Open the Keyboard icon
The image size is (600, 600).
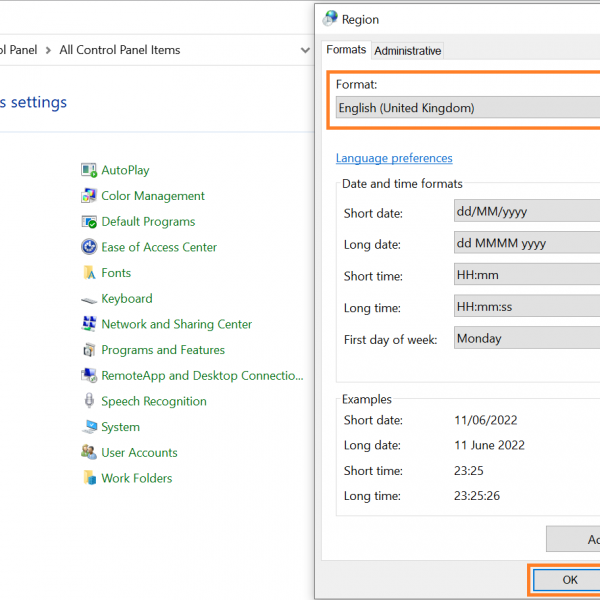(89, 299)
